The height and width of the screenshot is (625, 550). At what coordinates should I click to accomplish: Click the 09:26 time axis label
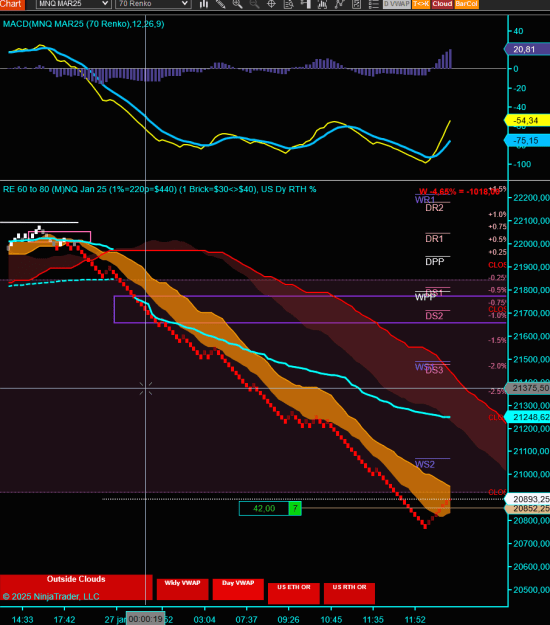tap(289, 620)
